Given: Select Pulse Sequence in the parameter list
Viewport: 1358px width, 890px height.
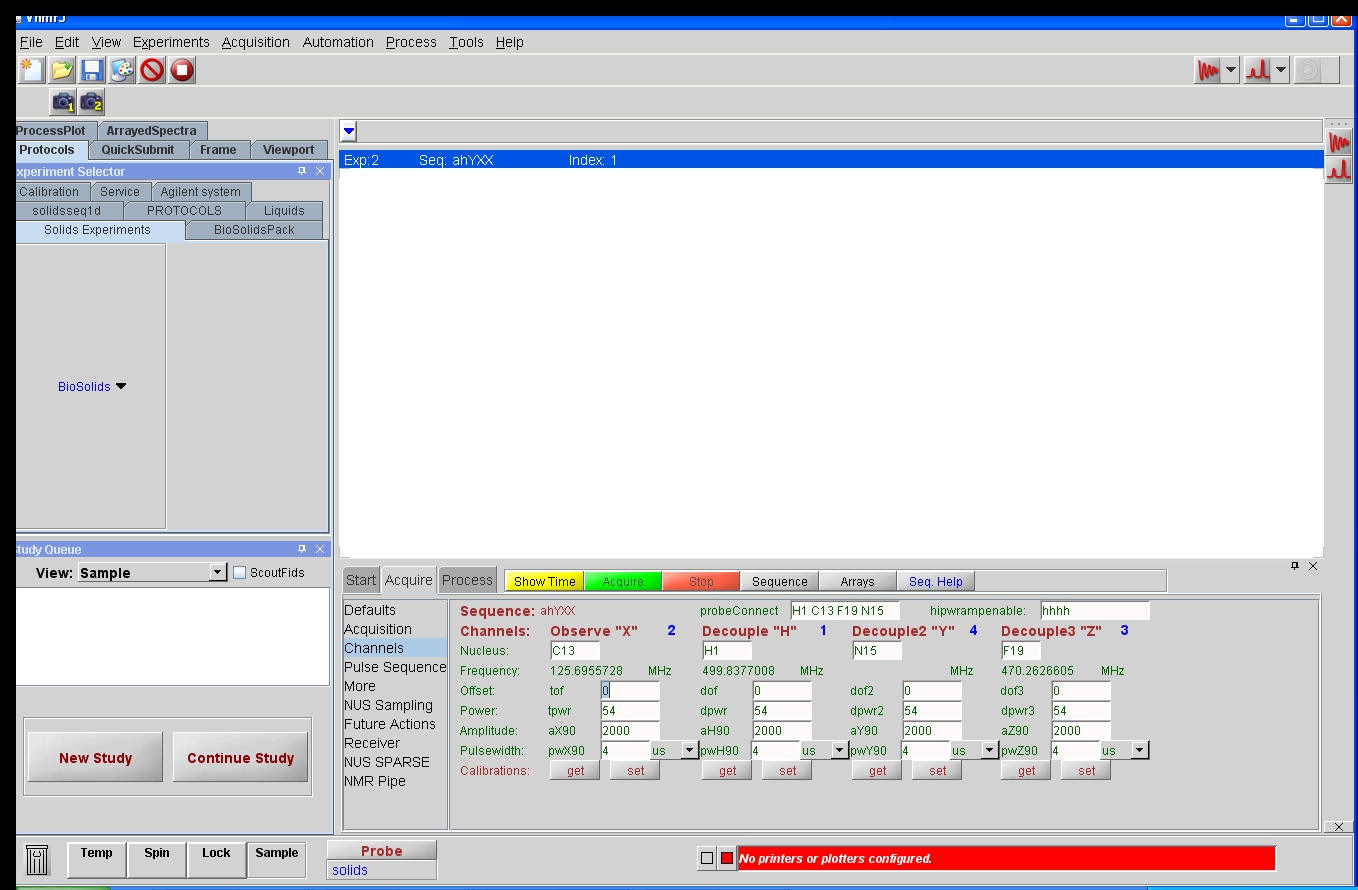Looking at the screenshot, I should pyautogui.click(x=394, y=667).
